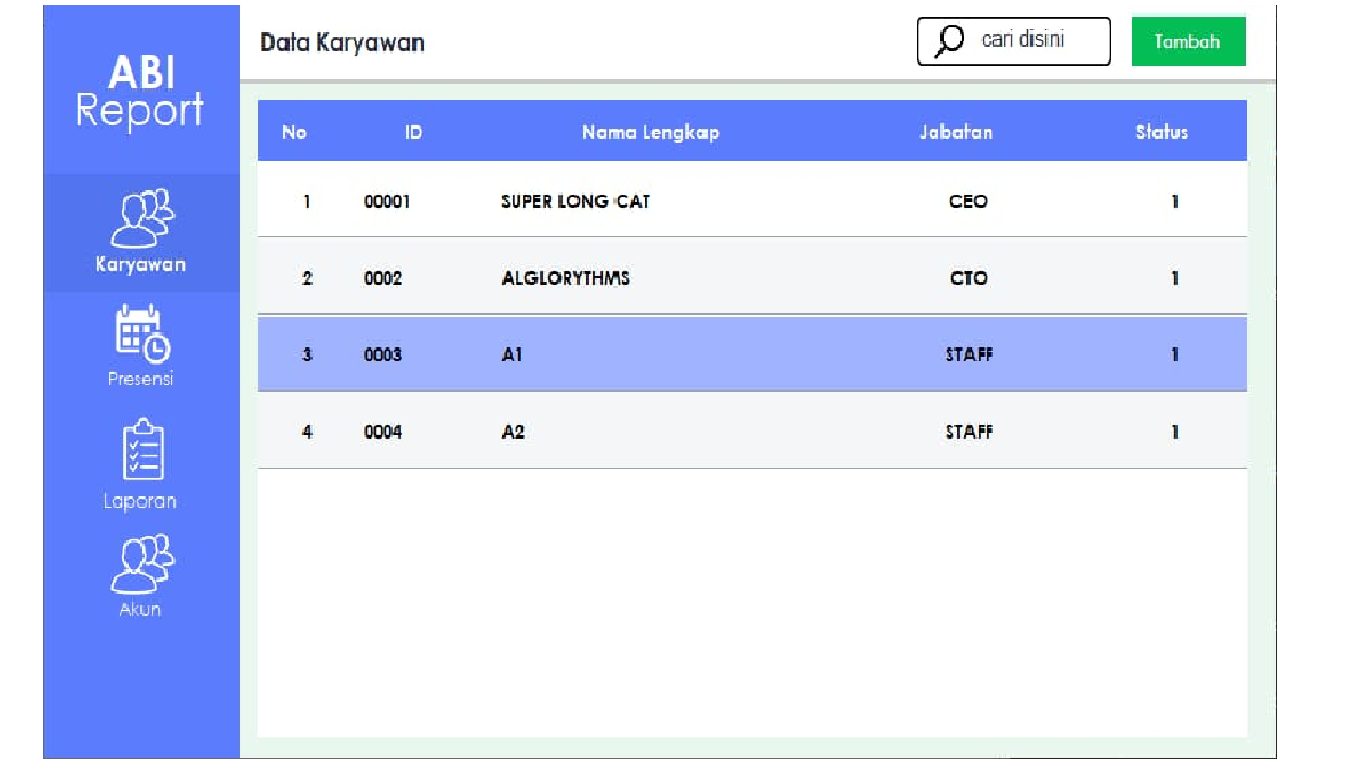This screenshot has height=760, width=1362.
Task: Click the ID column header
Action: (x=413, y=132)
